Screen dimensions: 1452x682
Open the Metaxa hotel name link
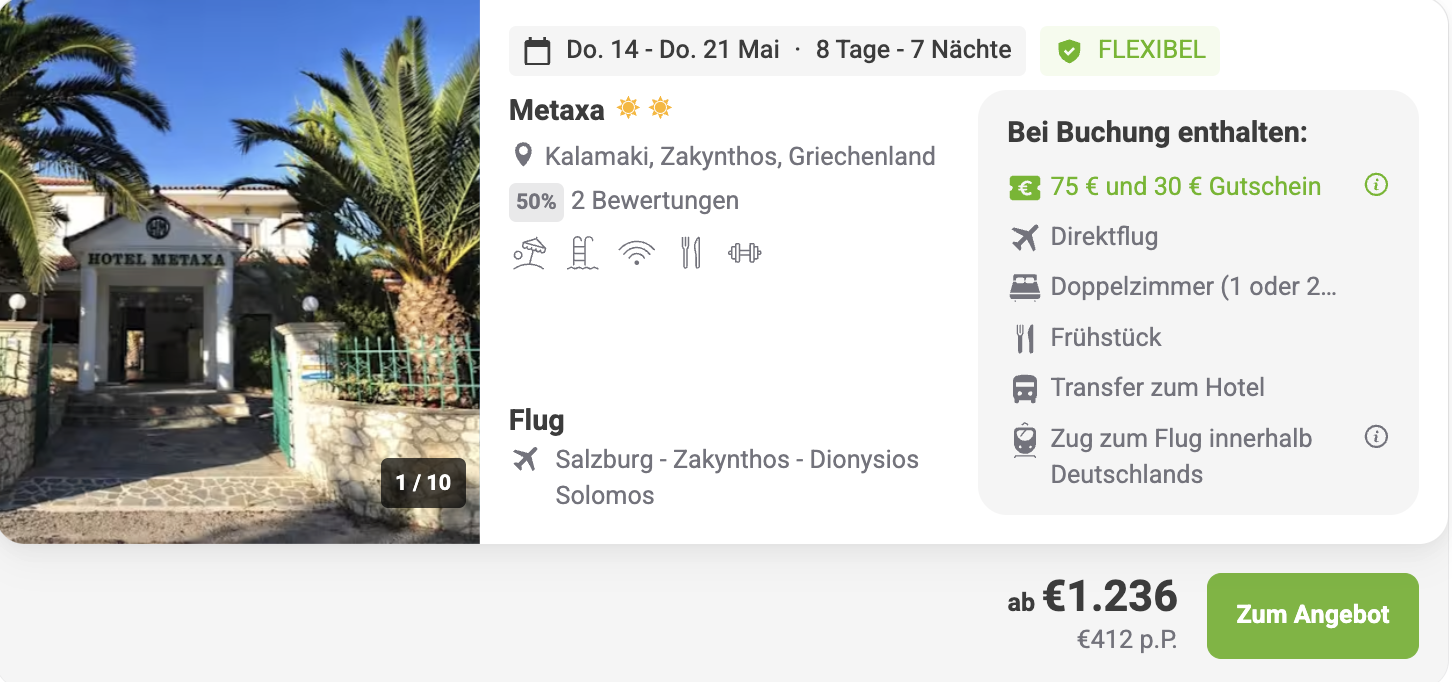556,109
